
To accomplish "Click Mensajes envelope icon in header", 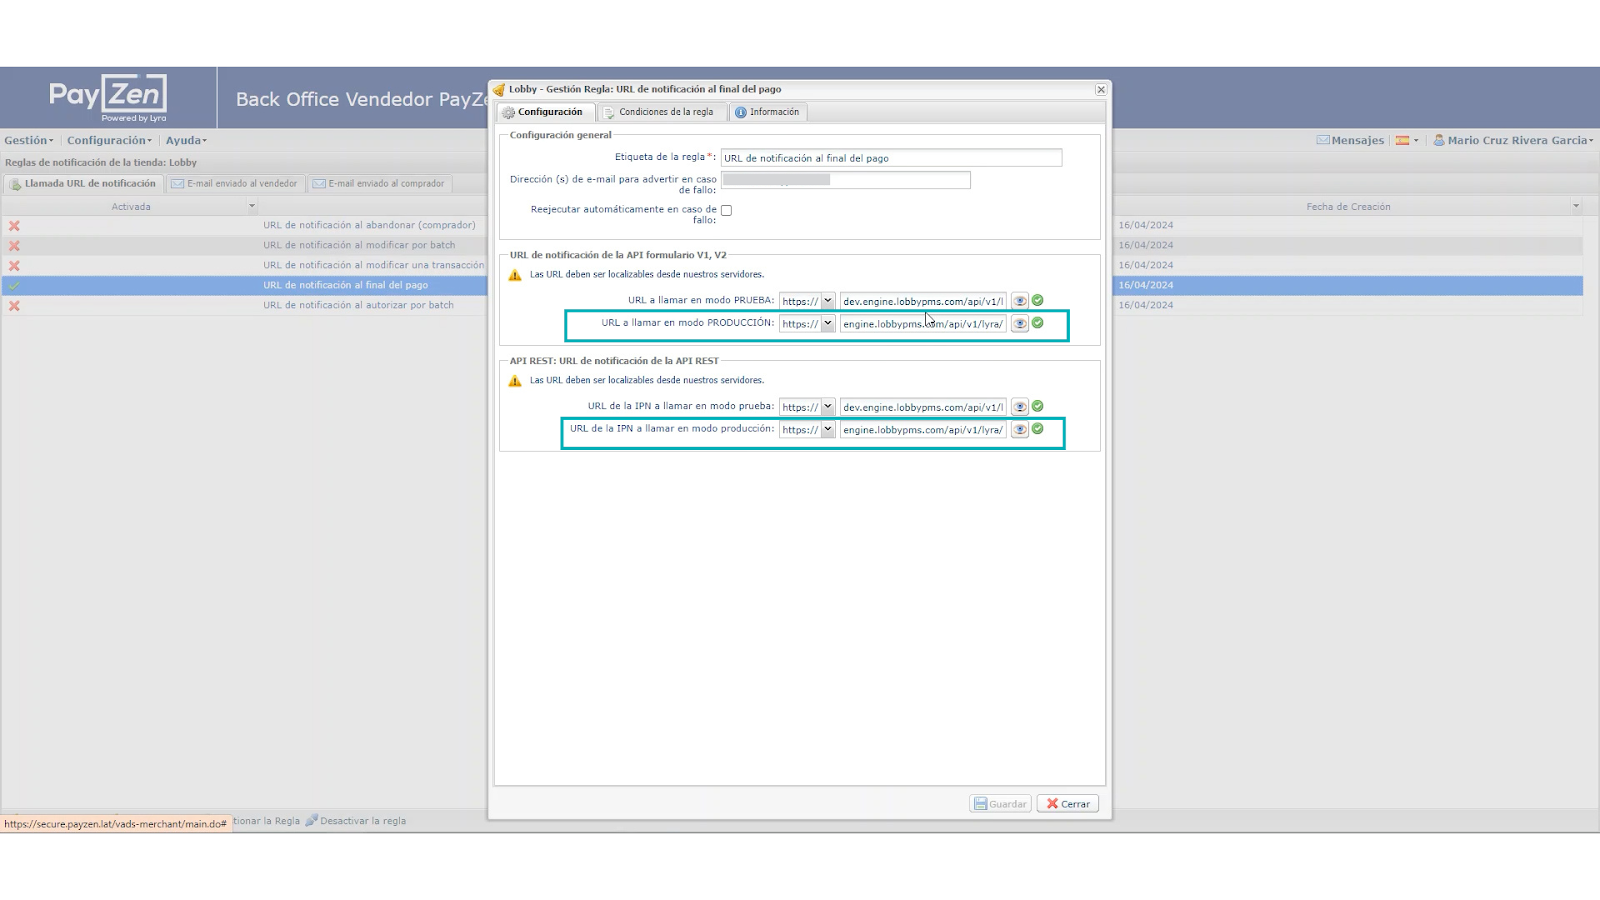I will point(1323,141).
